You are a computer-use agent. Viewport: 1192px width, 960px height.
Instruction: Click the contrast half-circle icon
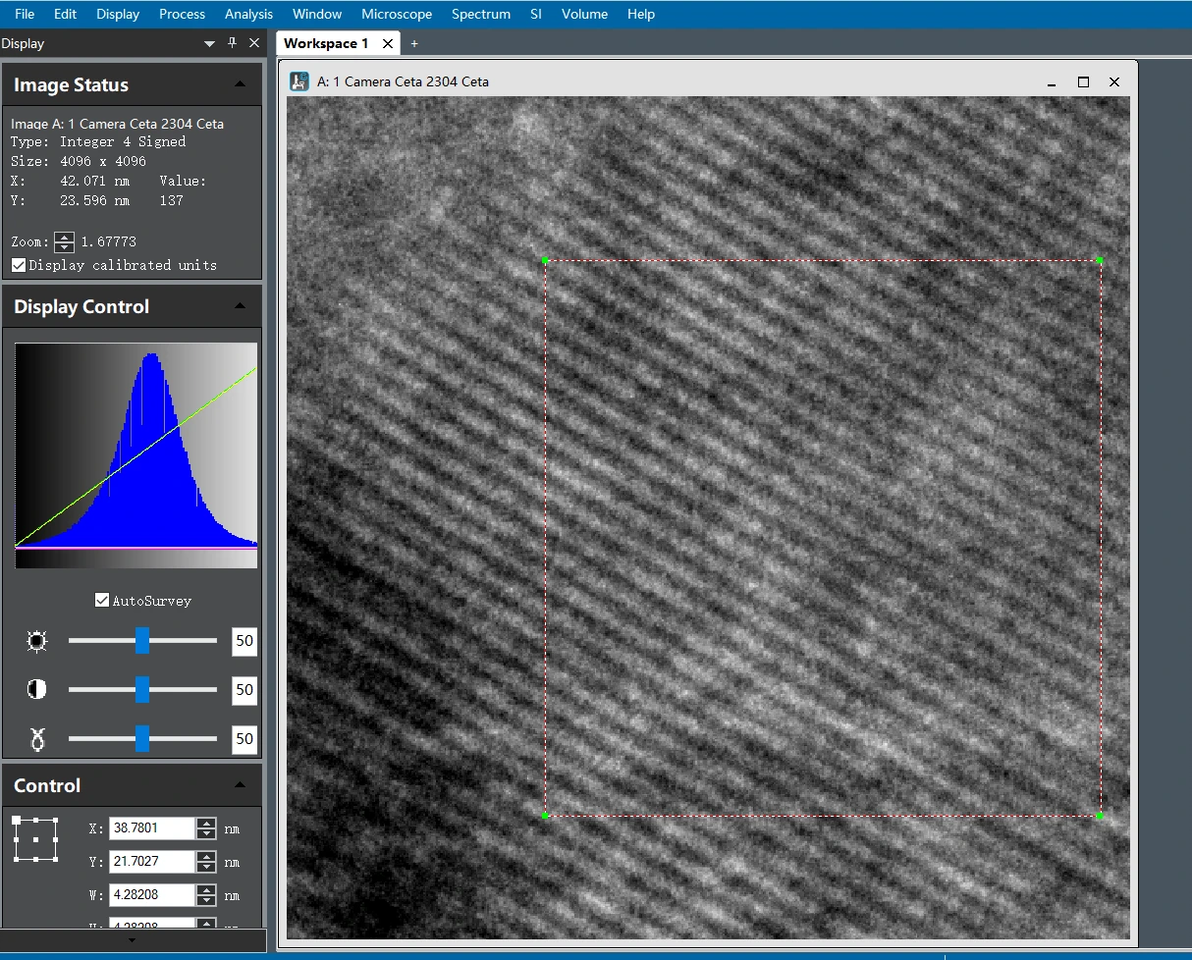tap(37, 690)
